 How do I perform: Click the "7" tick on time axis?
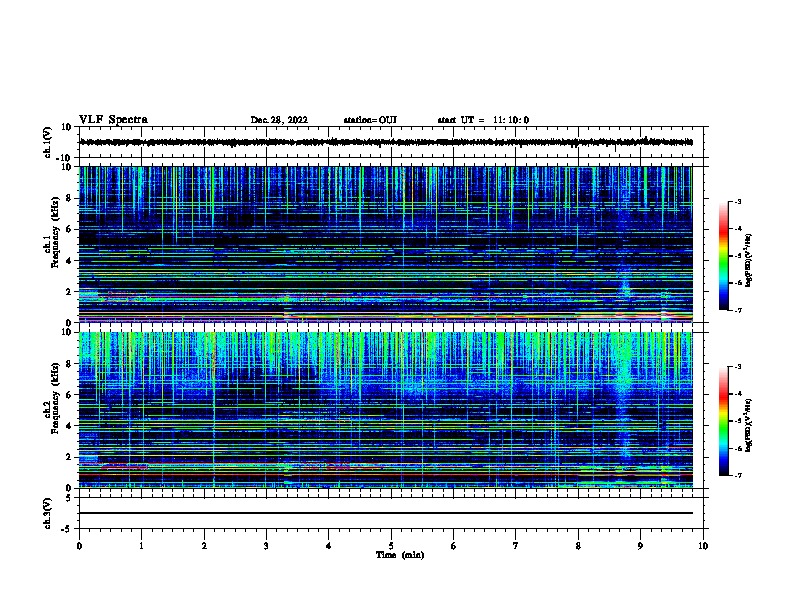516,546
